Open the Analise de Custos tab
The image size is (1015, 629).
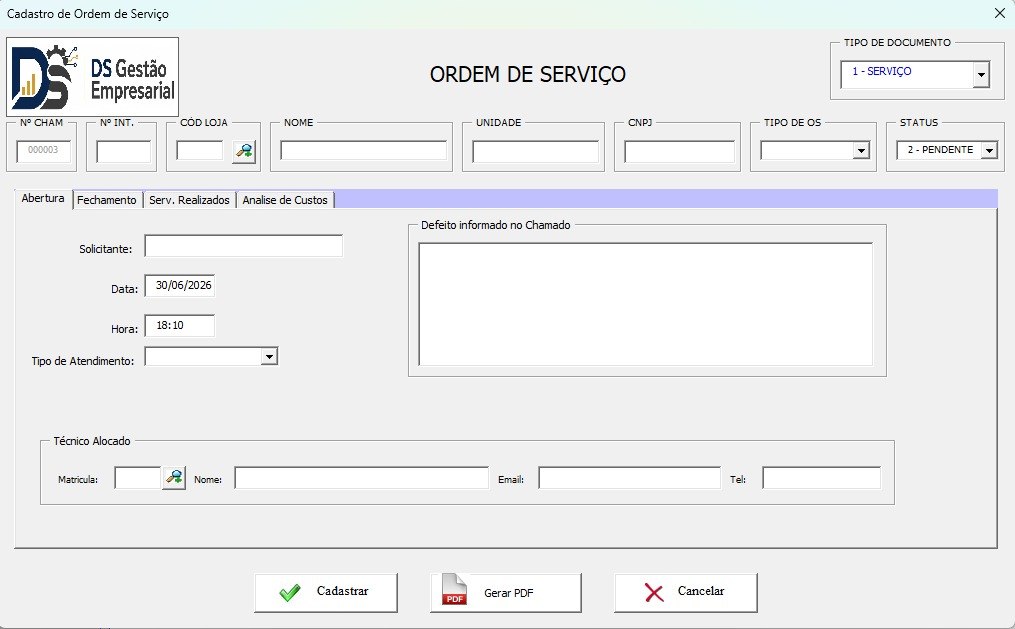click(x=285, y=200)
